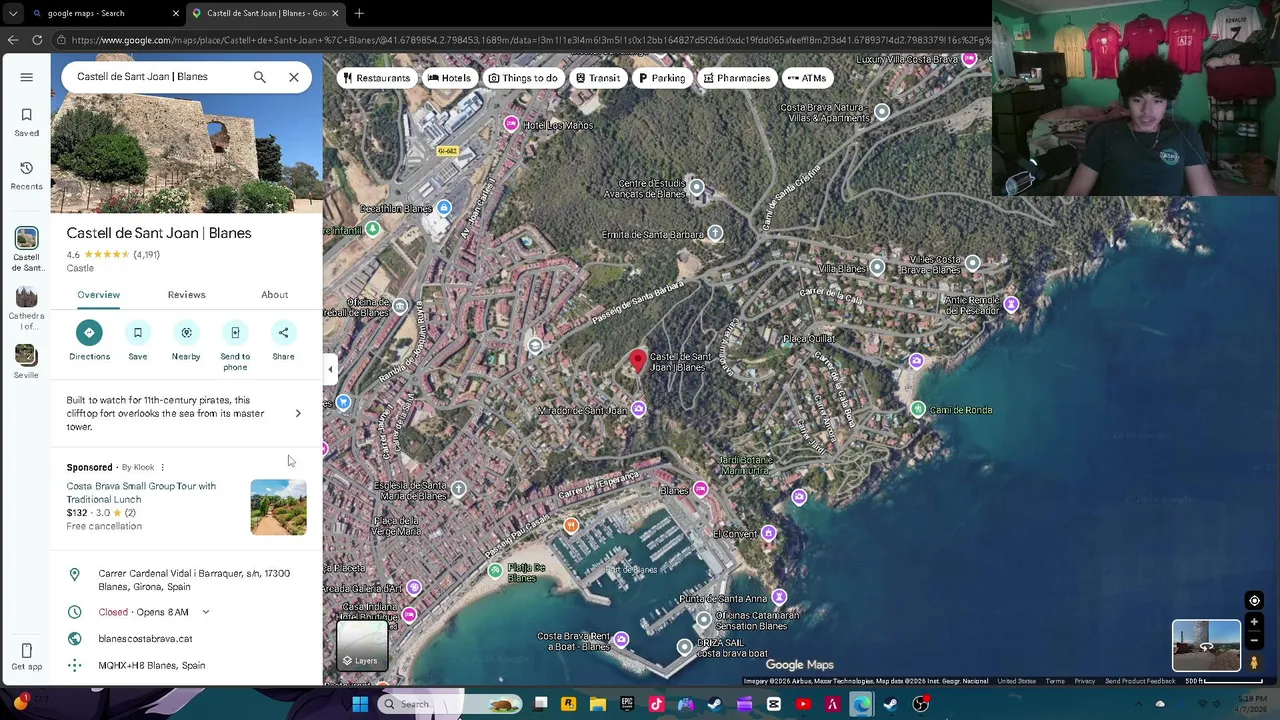The width and height of the screenshot is (1280, 720).
Task: Click the Cami de Ronda map marker
Action: (x=917, y=409)
